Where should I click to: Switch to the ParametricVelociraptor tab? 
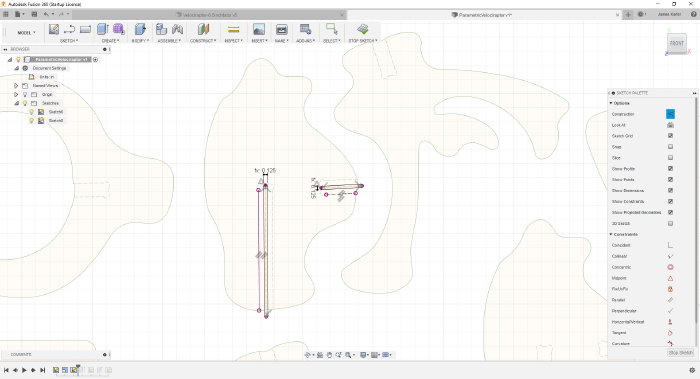pyautogui.click(x=484, y=15)
